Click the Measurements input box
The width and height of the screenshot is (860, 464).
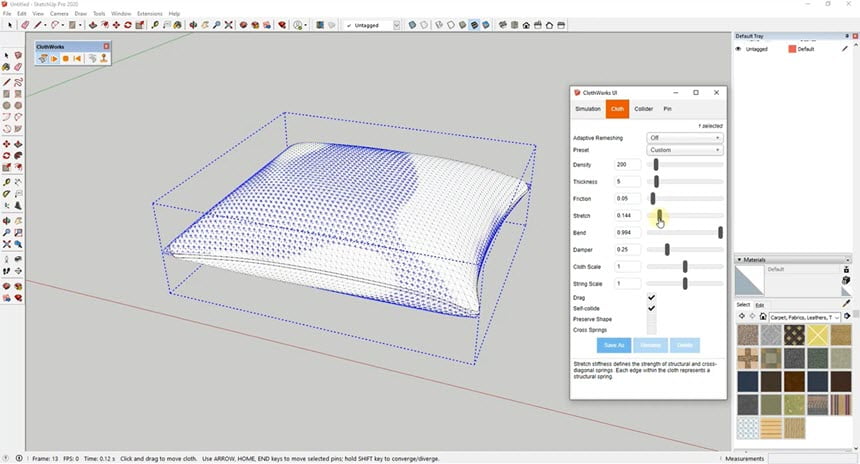pos(811,459)
